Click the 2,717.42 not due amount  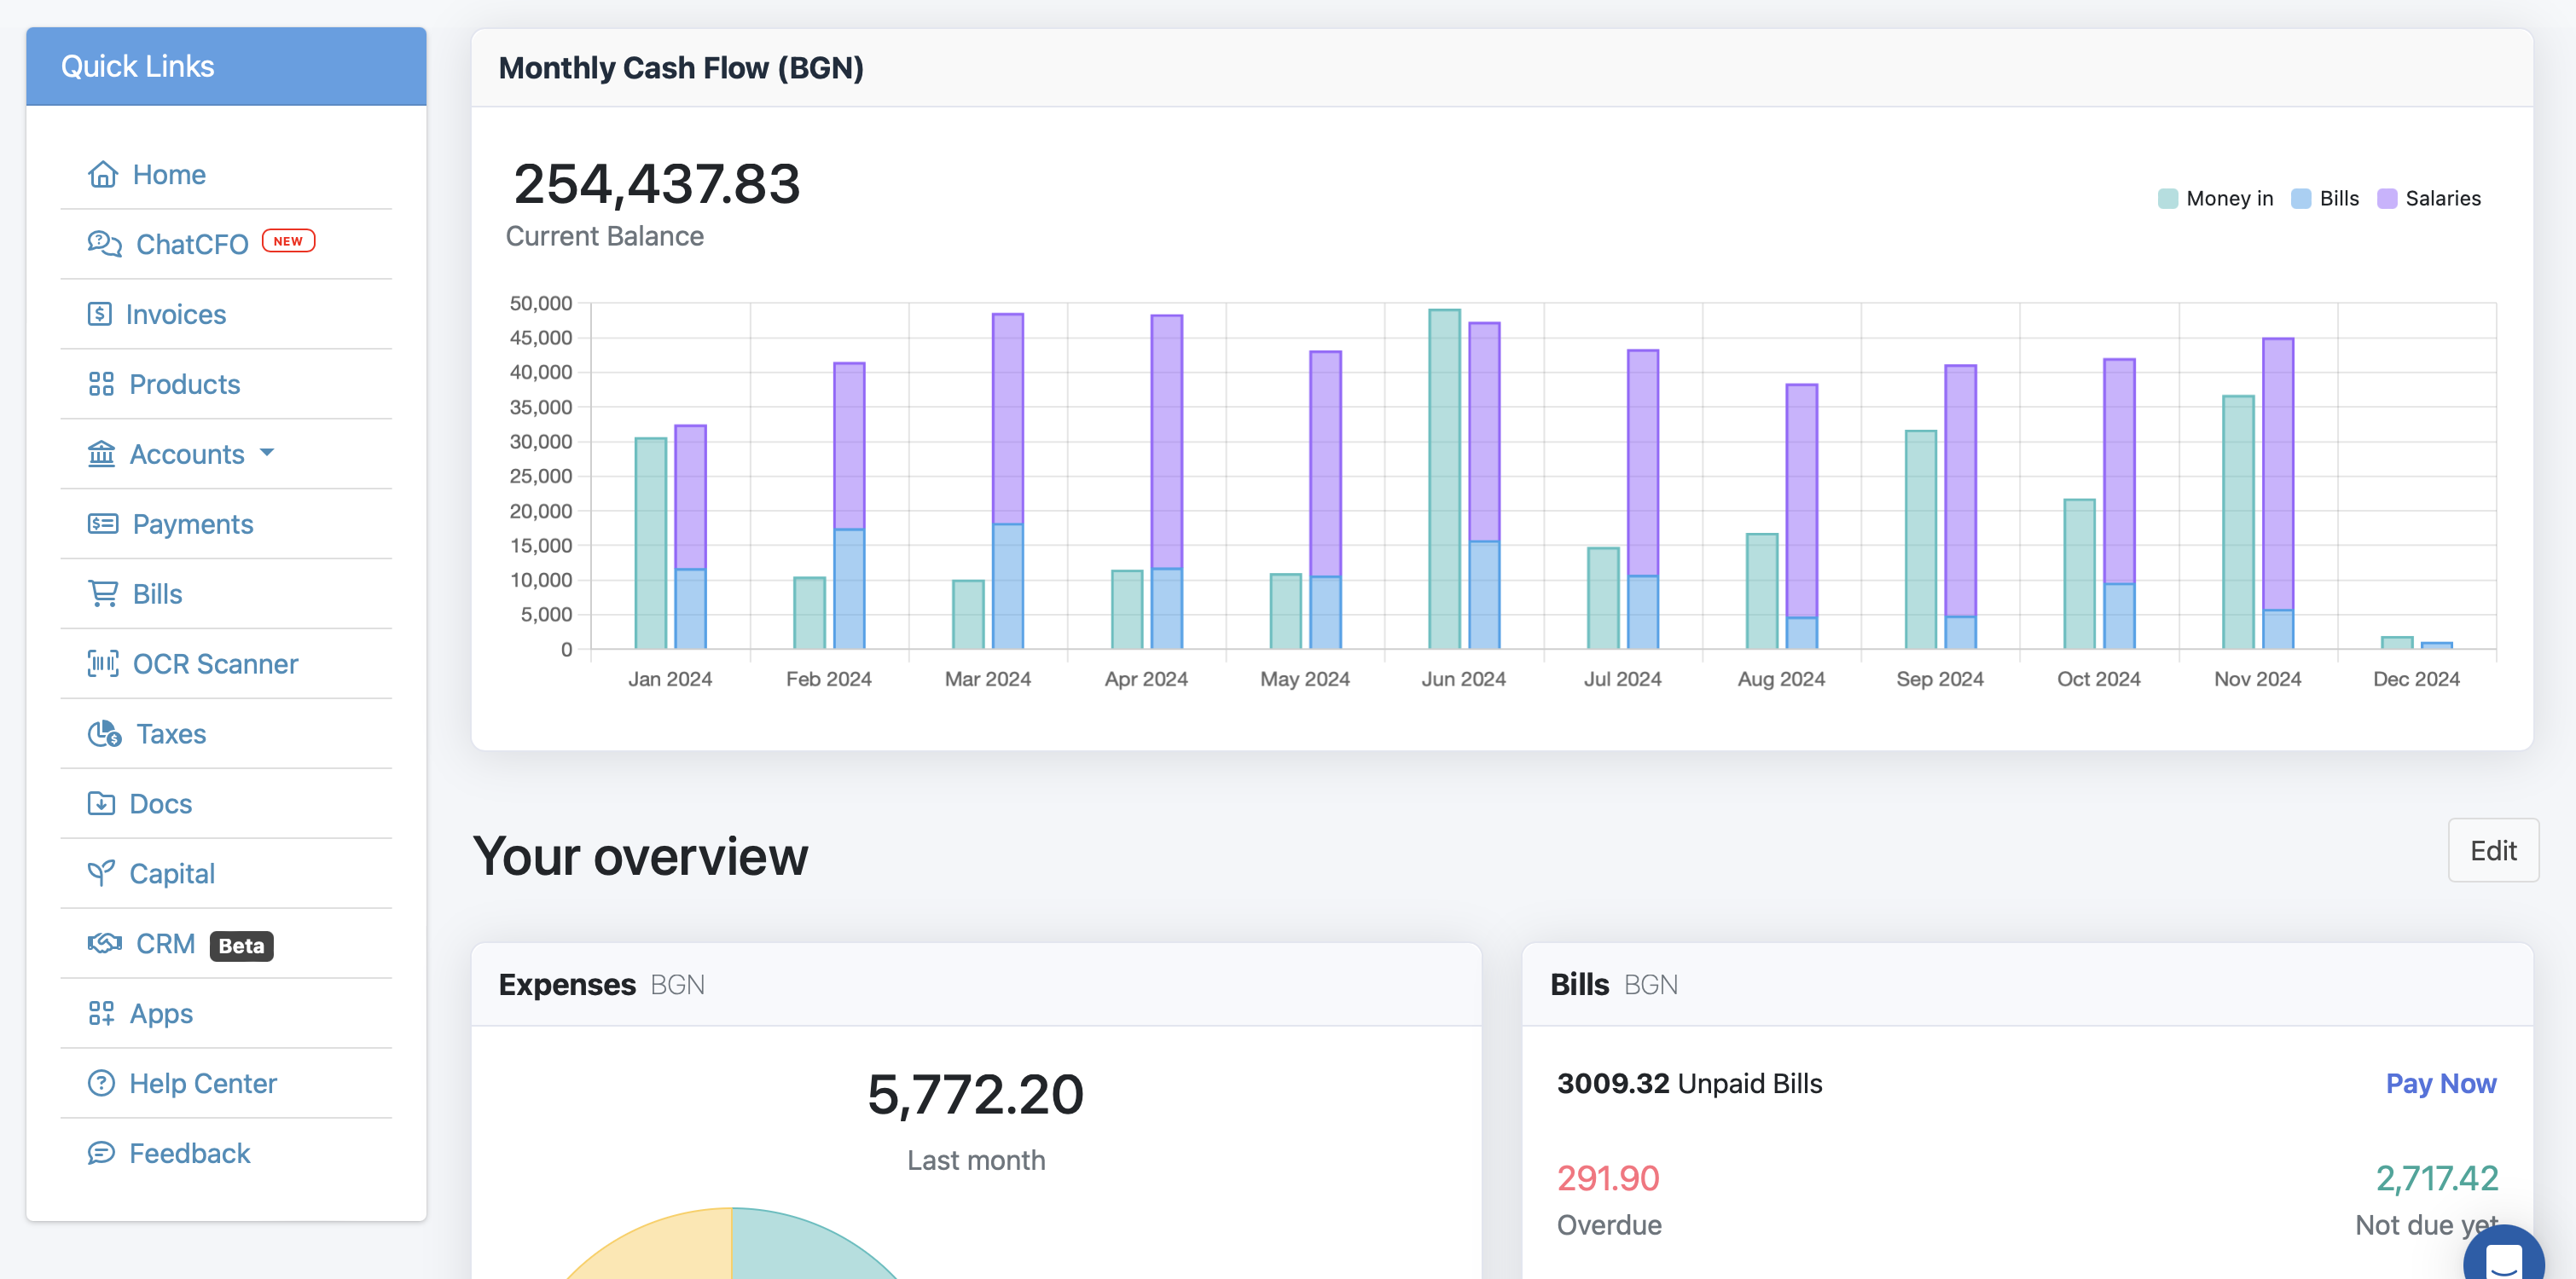pyautogui.click(x=2437, y=1178)
